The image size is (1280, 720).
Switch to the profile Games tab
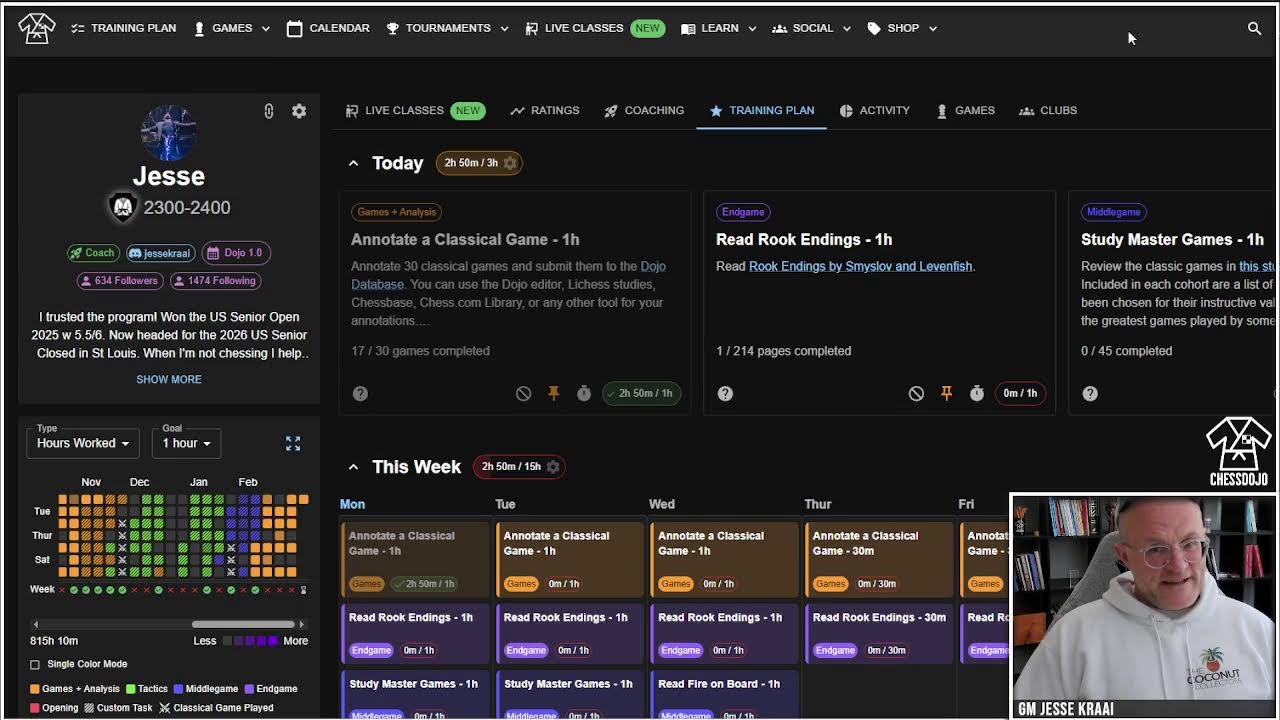(x=965, y=111)
